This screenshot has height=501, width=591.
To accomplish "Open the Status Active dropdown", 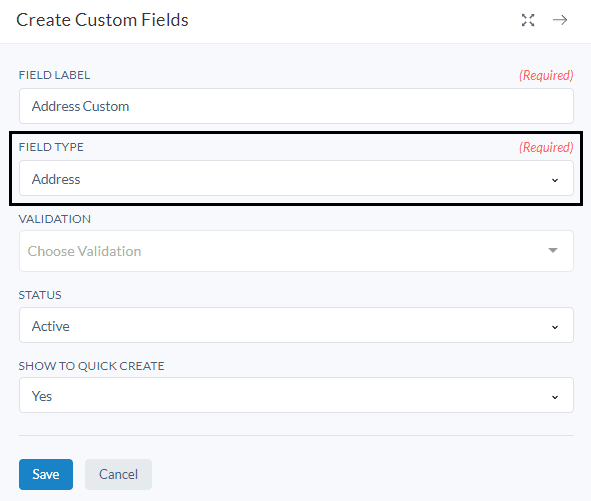I will click(x=296, y=325).
